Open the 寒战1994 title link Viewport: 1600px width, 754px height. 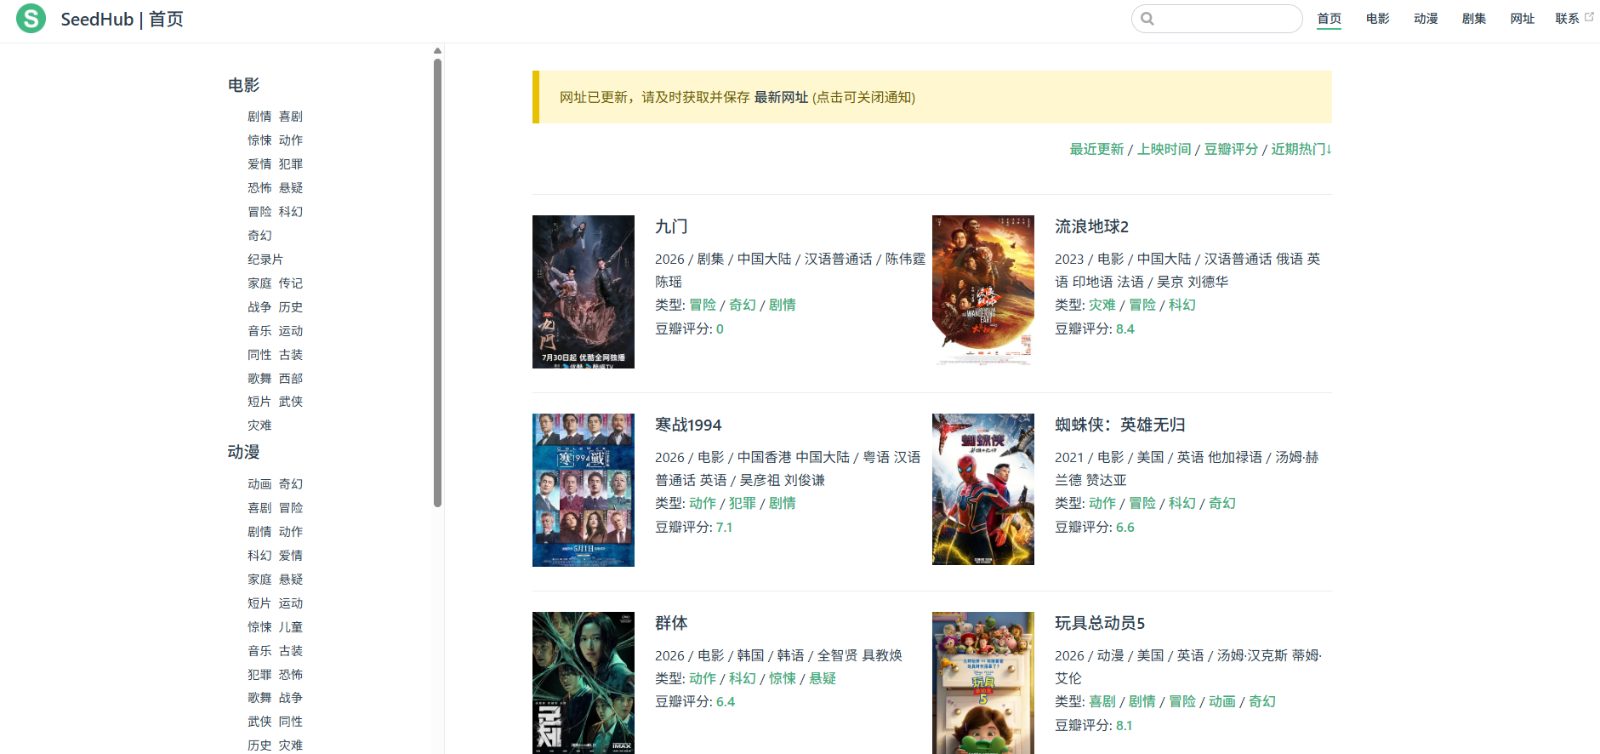[688, 425]
